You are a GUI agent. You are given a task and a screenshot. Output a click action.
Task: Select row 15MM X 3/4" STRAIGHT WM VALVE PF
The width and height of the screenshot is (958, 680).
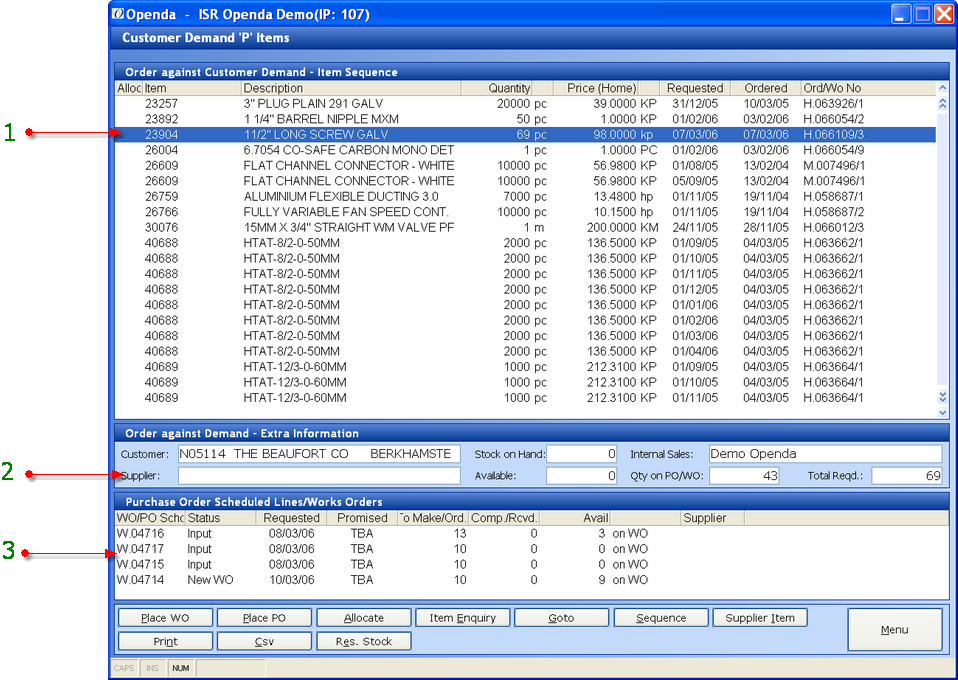[525, 227]
